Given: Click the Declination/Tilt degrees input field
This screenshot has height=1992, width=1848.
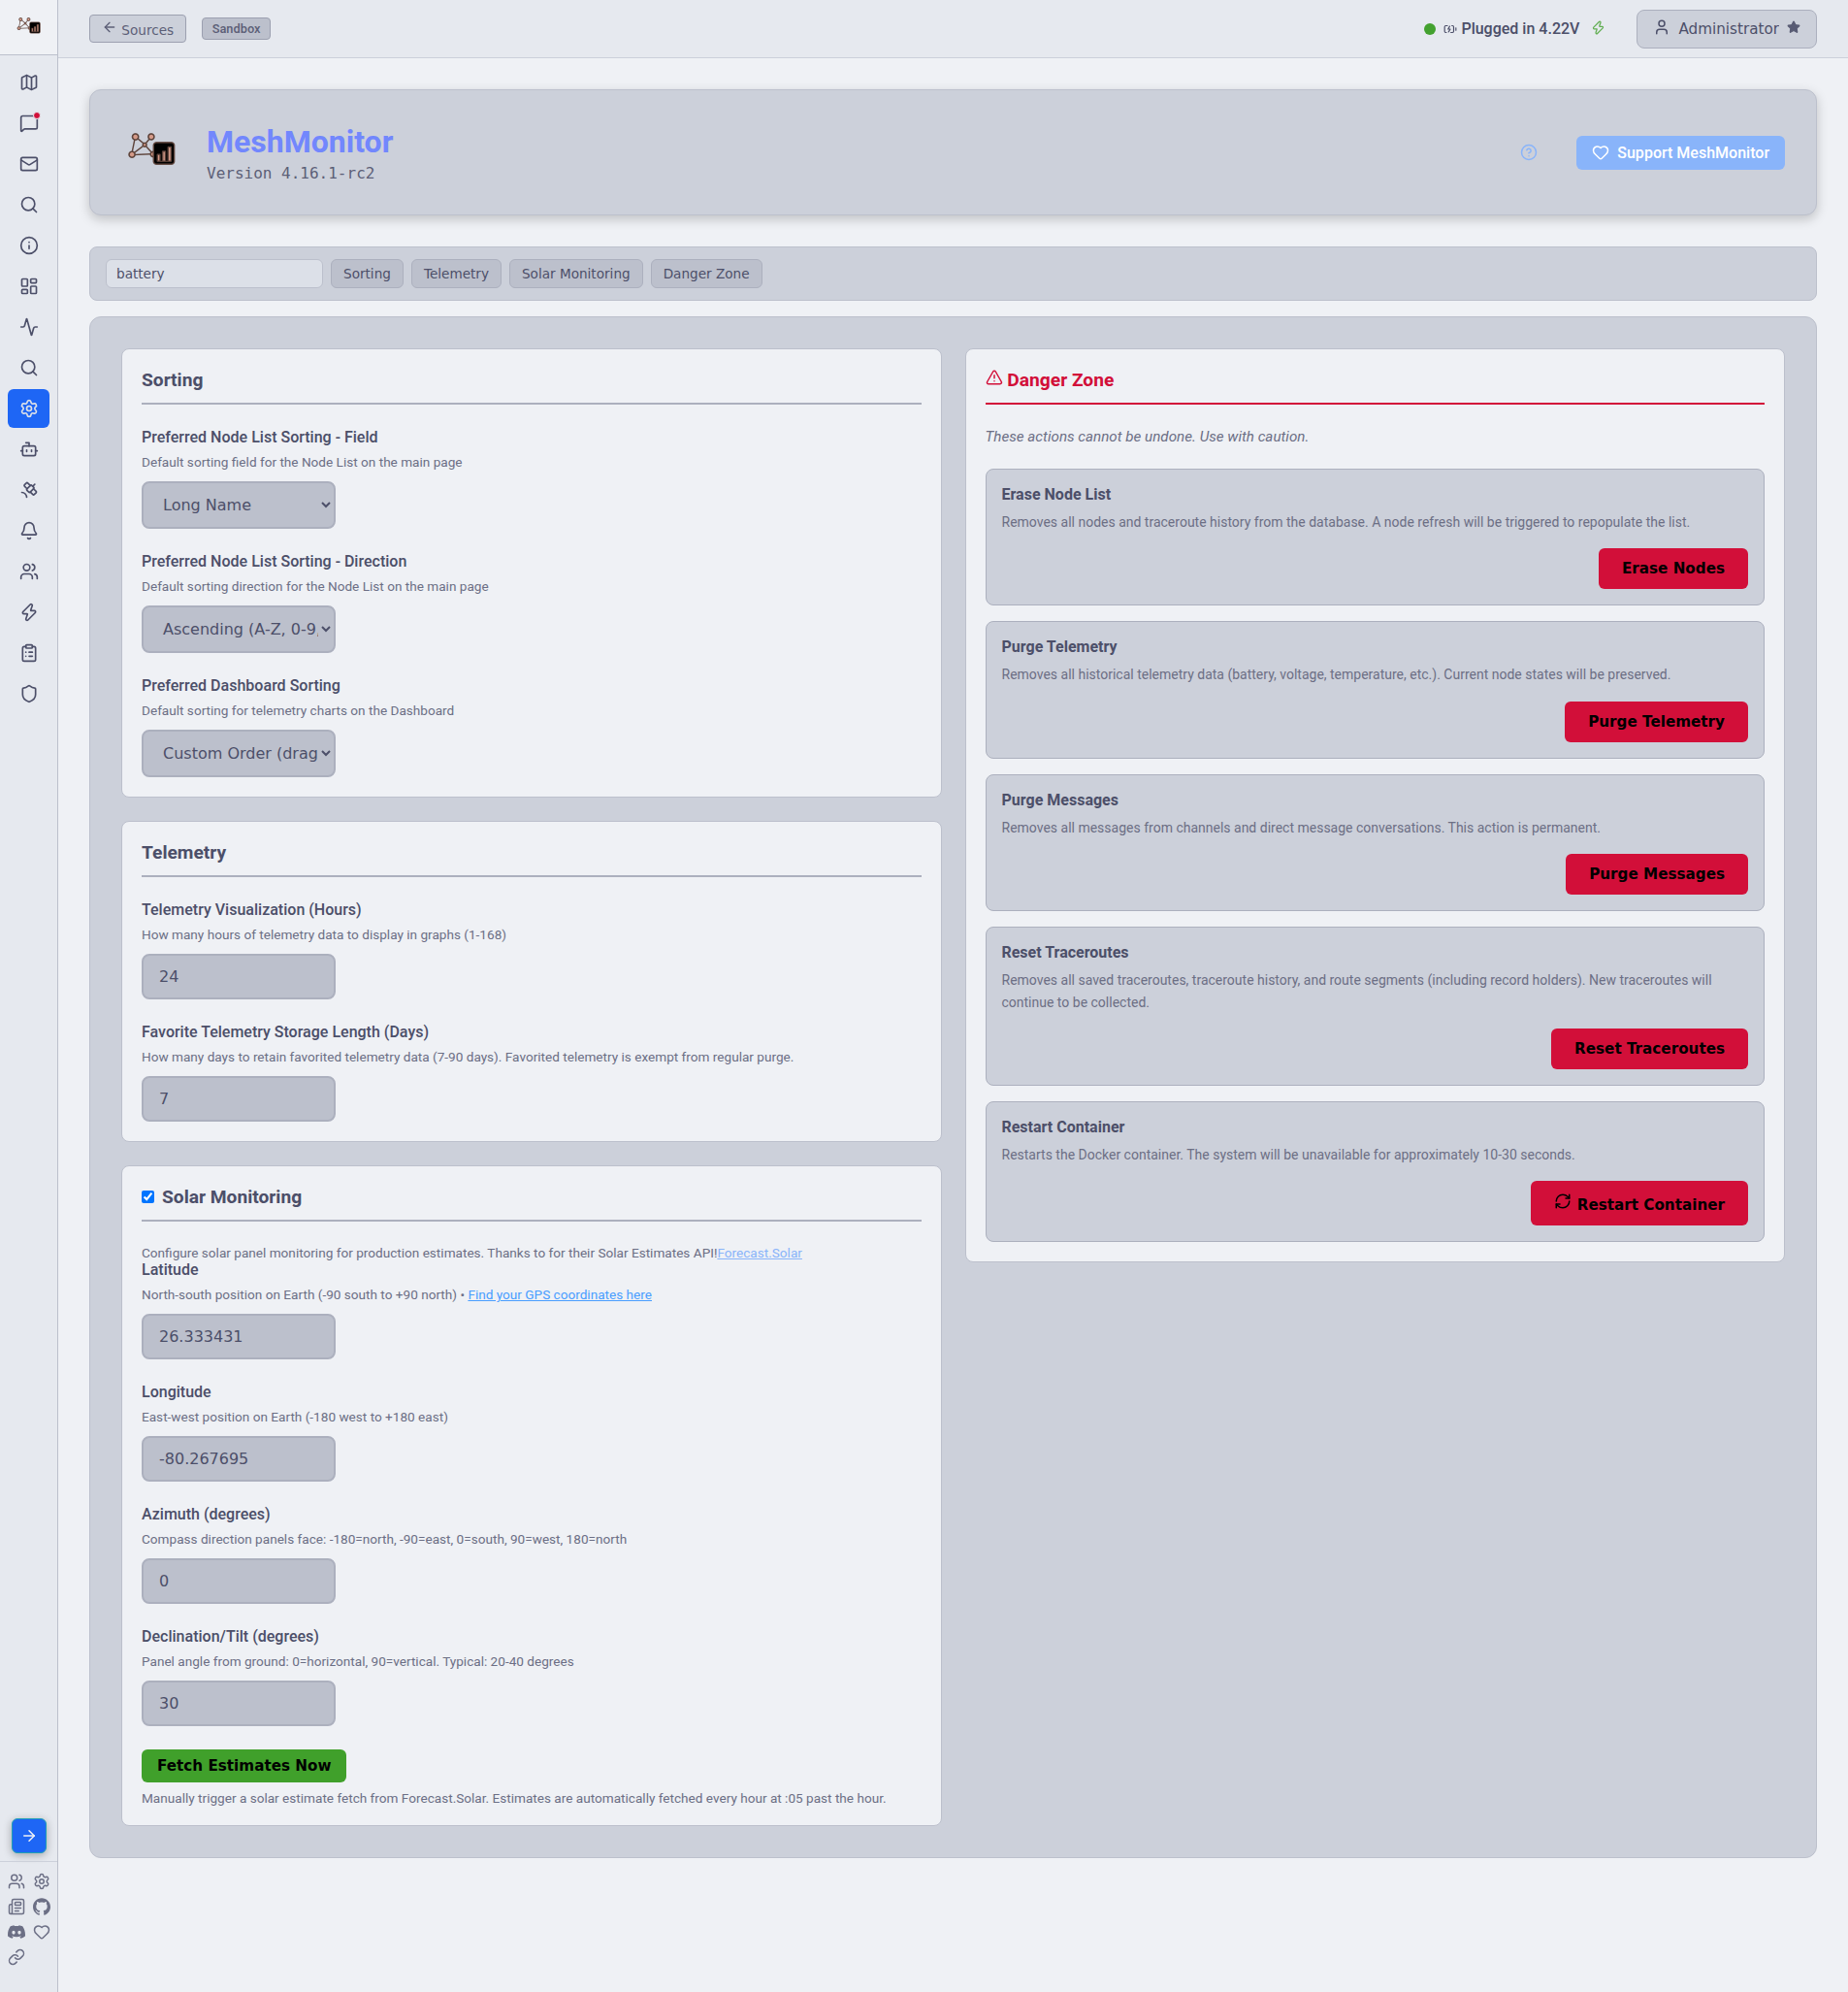Looking at the screenshot, I should tap(238, 1703).
